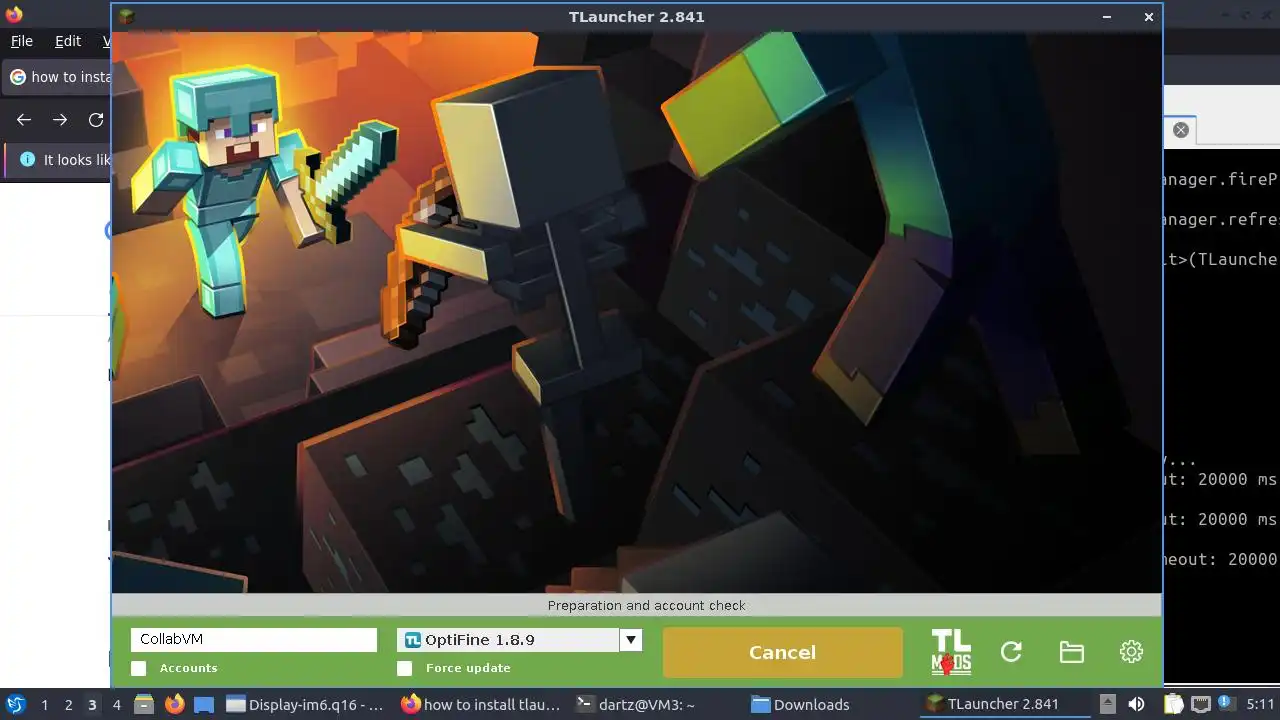Screen dimensions: 1280x720
Task: Click the Force update label
Action: (x=468, y=668)
